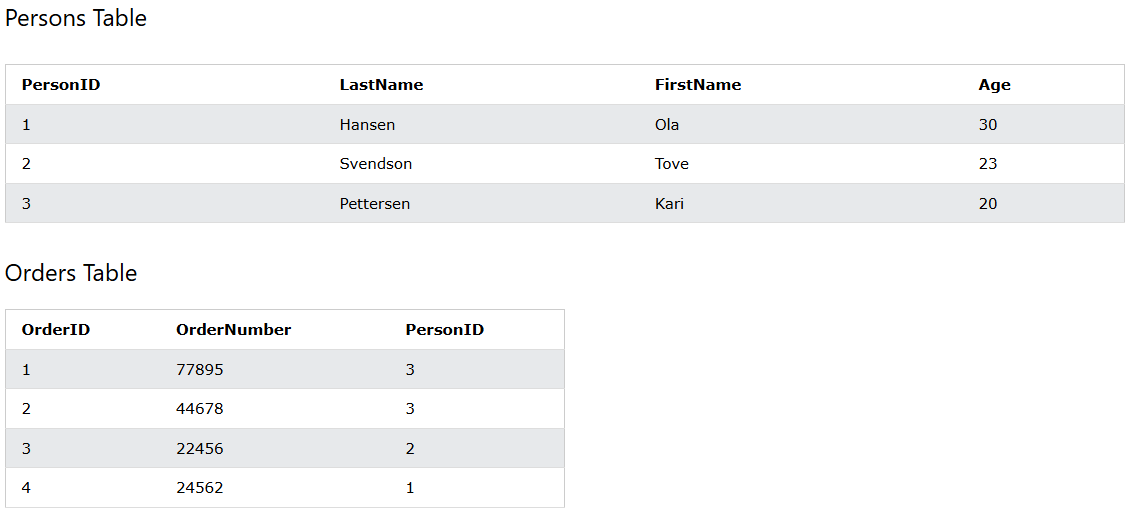
Task: Select order number 22456
Action: (200, 449)
